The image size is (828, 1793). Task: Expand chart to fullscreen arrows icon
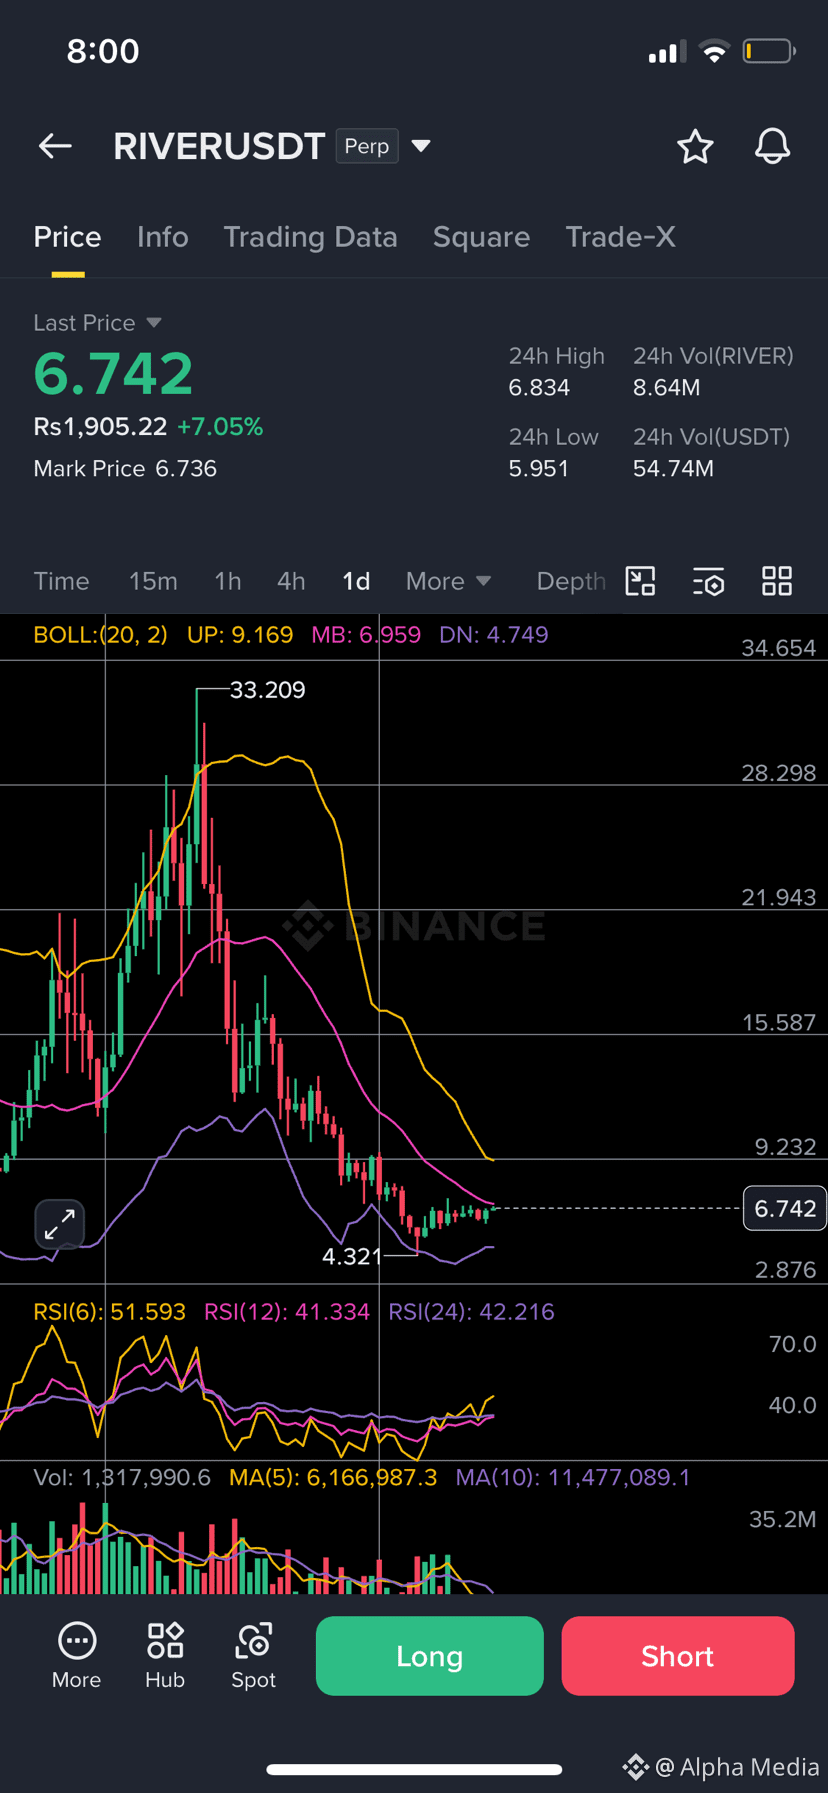(x=60, y=1223)
